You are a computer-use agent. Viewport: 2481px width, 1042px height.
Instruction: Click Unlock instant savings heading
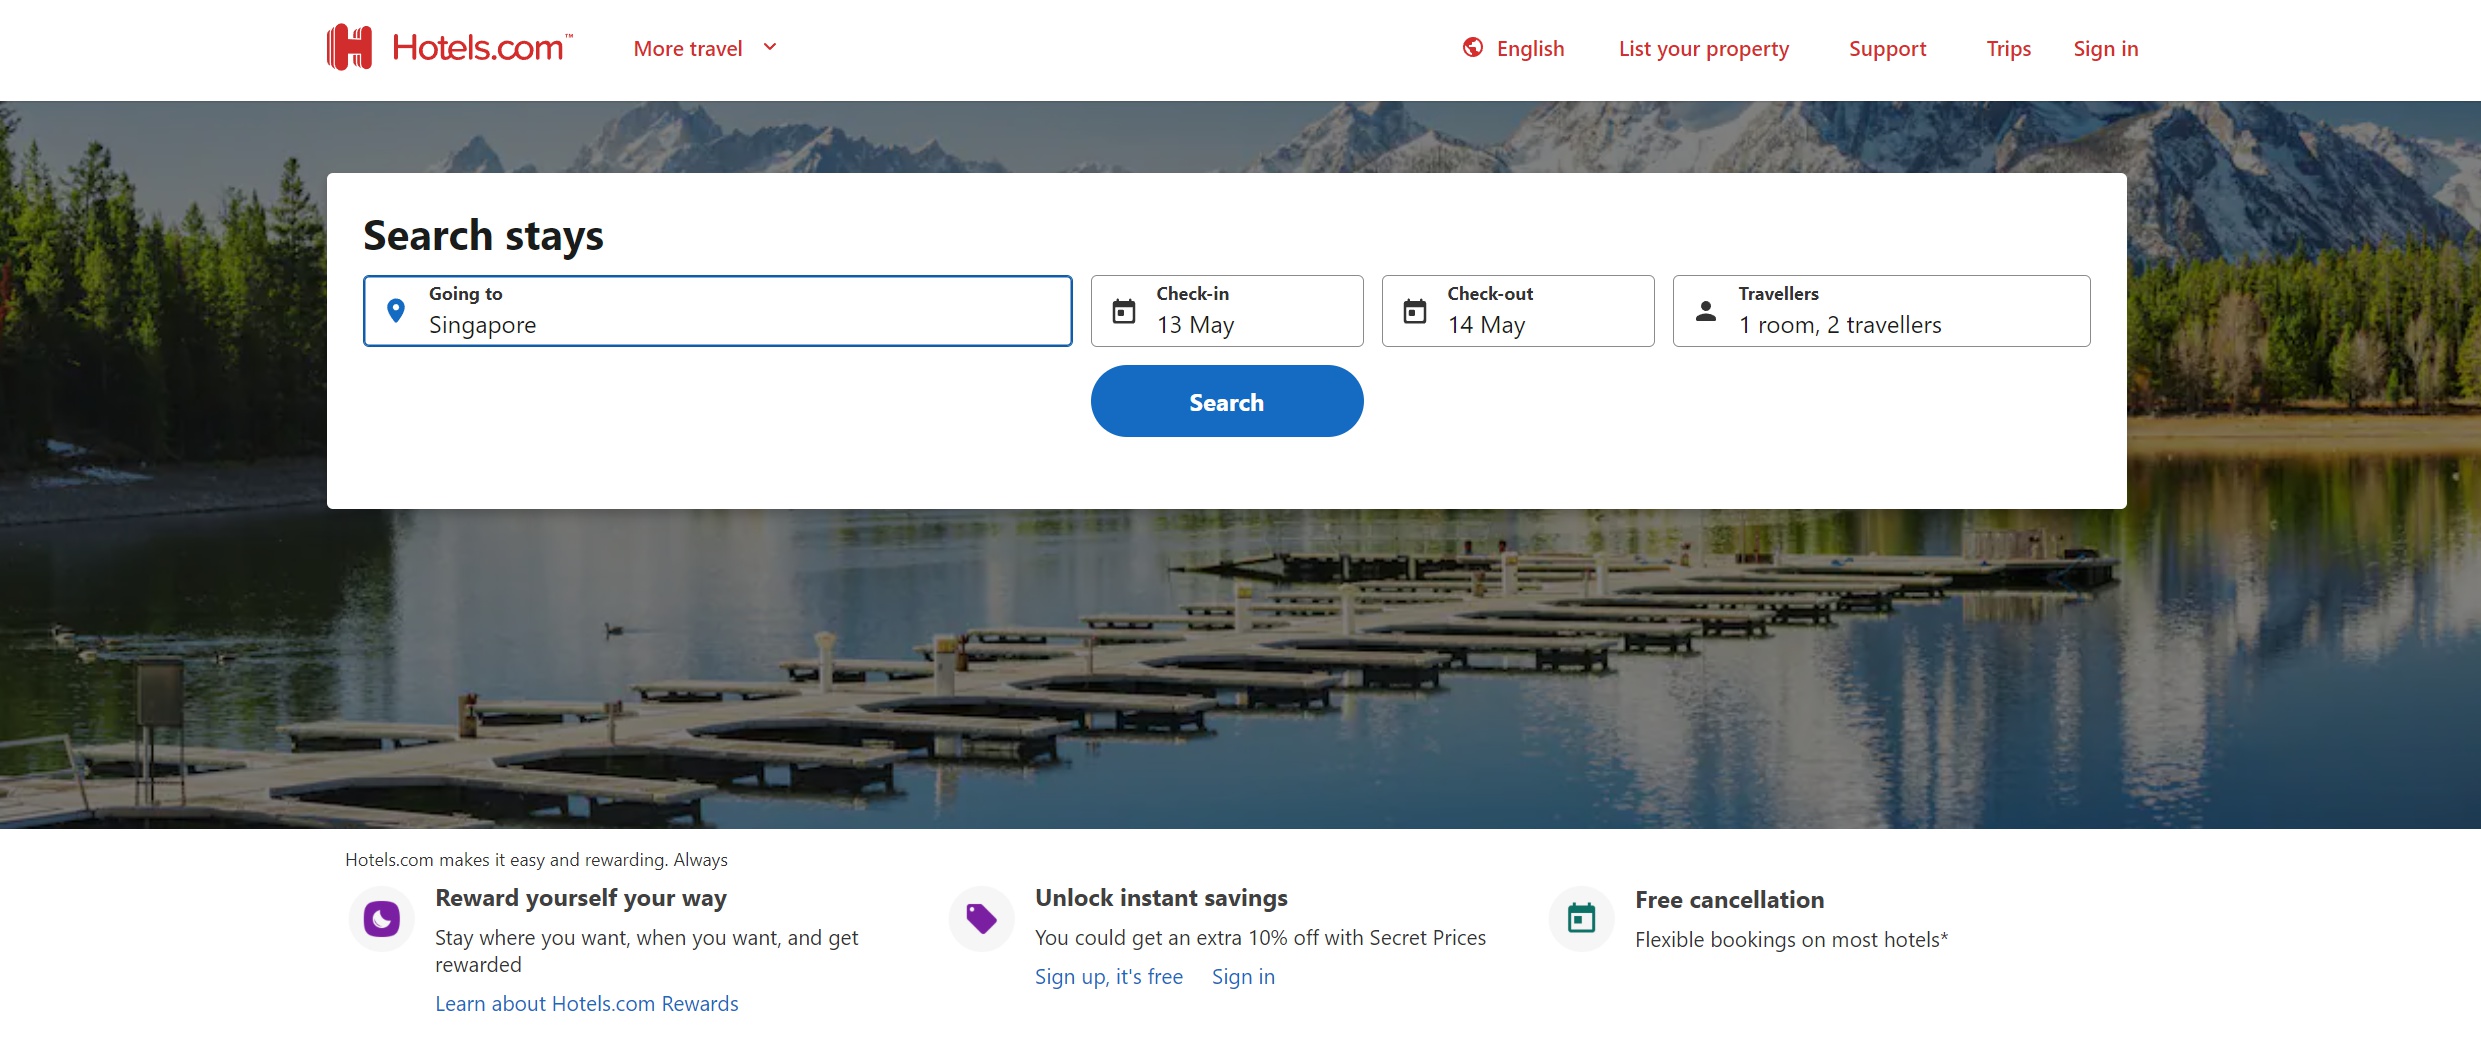click(x=1161, y=898)
